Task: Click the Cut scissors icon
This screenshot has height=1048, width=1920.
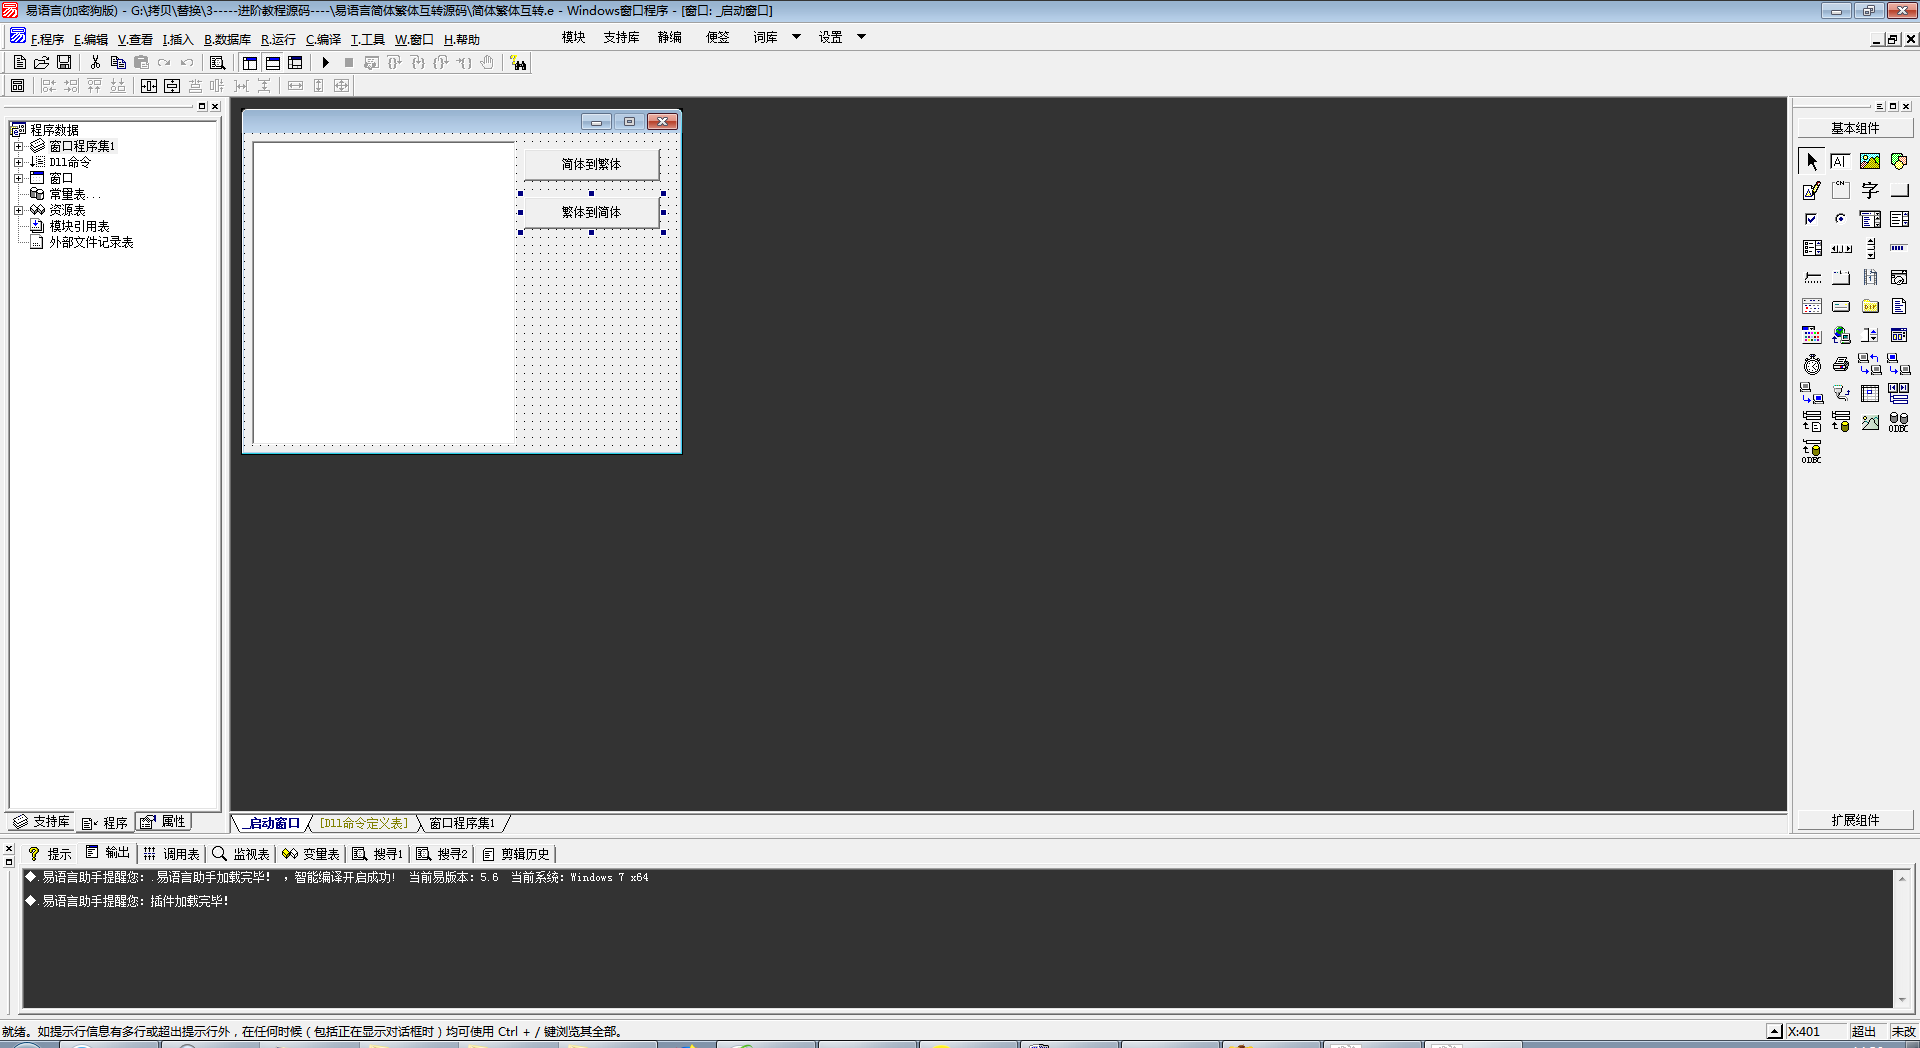Action: [95, 62]
